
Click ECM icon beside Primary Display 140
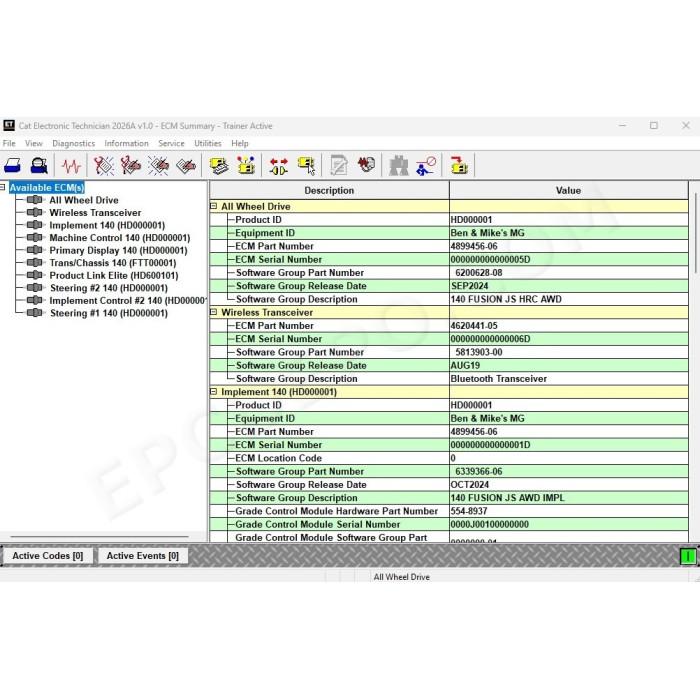tap(35, 250)
